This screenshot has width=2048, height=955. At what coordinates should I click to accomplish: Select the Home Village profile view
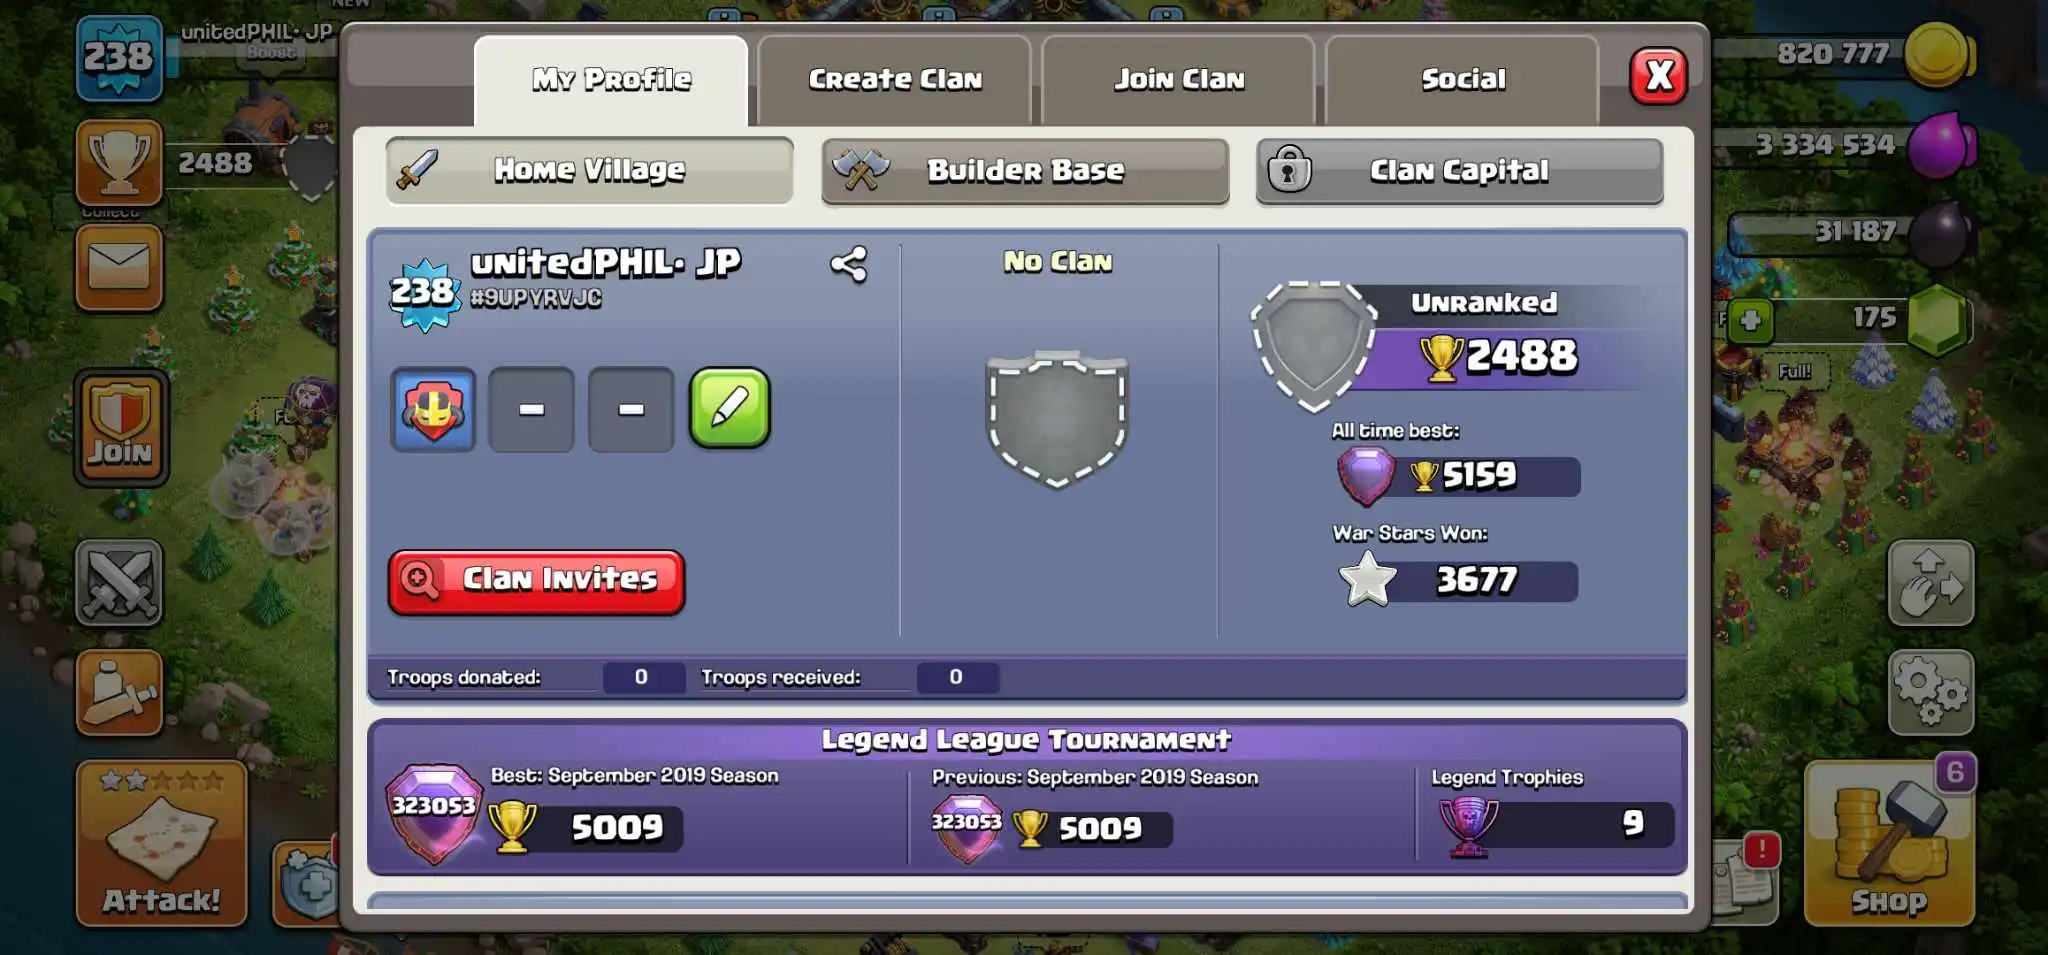pyautogui.click(x=590, y=171)
